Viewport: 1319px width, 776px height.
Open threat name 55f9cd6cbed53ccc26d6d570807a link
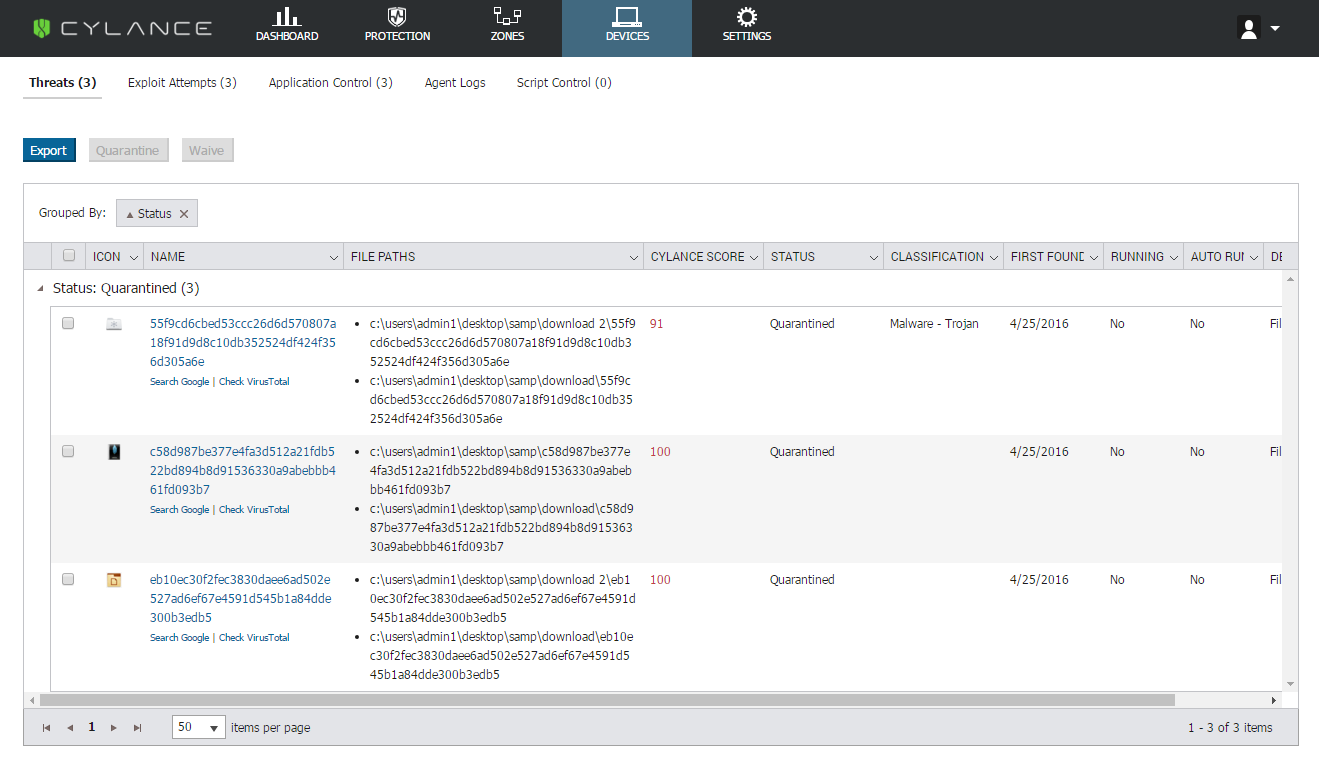(x=243, y=343)
